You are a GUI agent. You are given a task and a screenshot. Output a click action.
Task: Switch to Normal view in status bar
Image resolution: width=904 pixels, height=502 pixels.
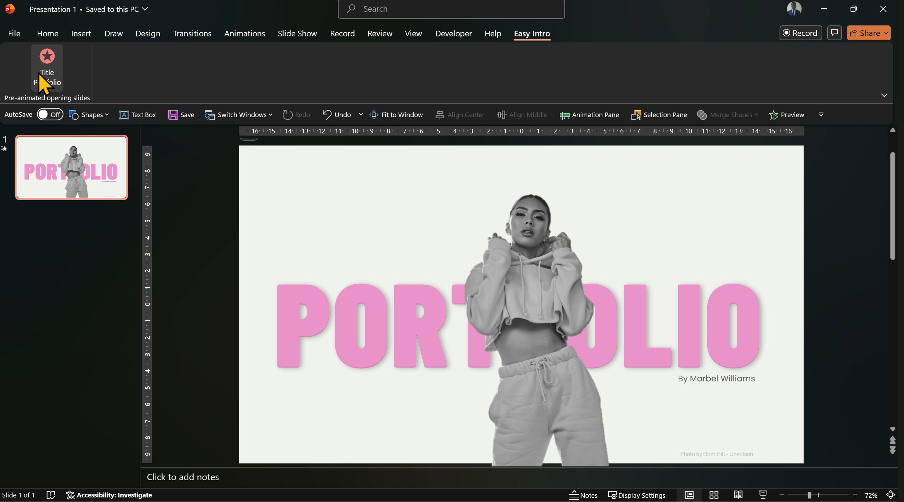[690, 495]
